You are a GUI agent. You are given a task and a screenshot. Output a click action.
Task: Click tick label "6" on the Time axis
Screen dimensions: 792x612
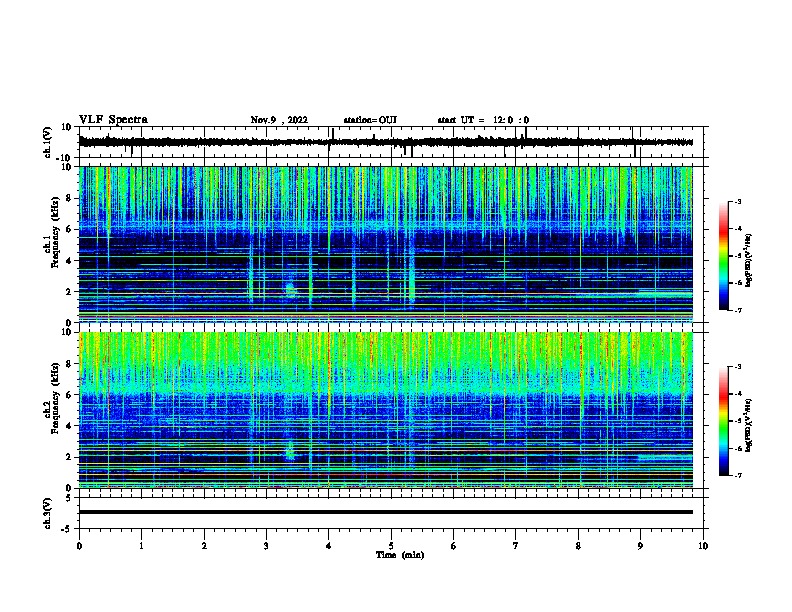(x=454, y=546)
